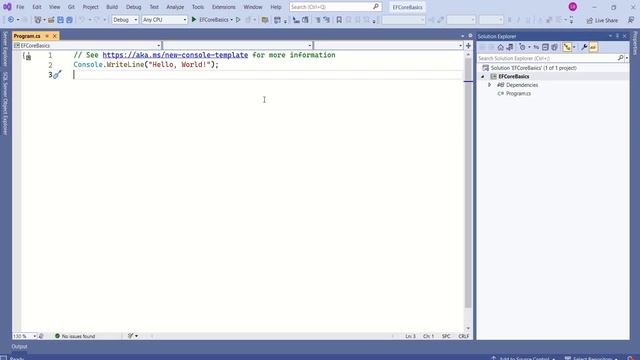The image size is (640, 360).
Task: Click the magnifier icon in top search box
Action: [376, 7]
